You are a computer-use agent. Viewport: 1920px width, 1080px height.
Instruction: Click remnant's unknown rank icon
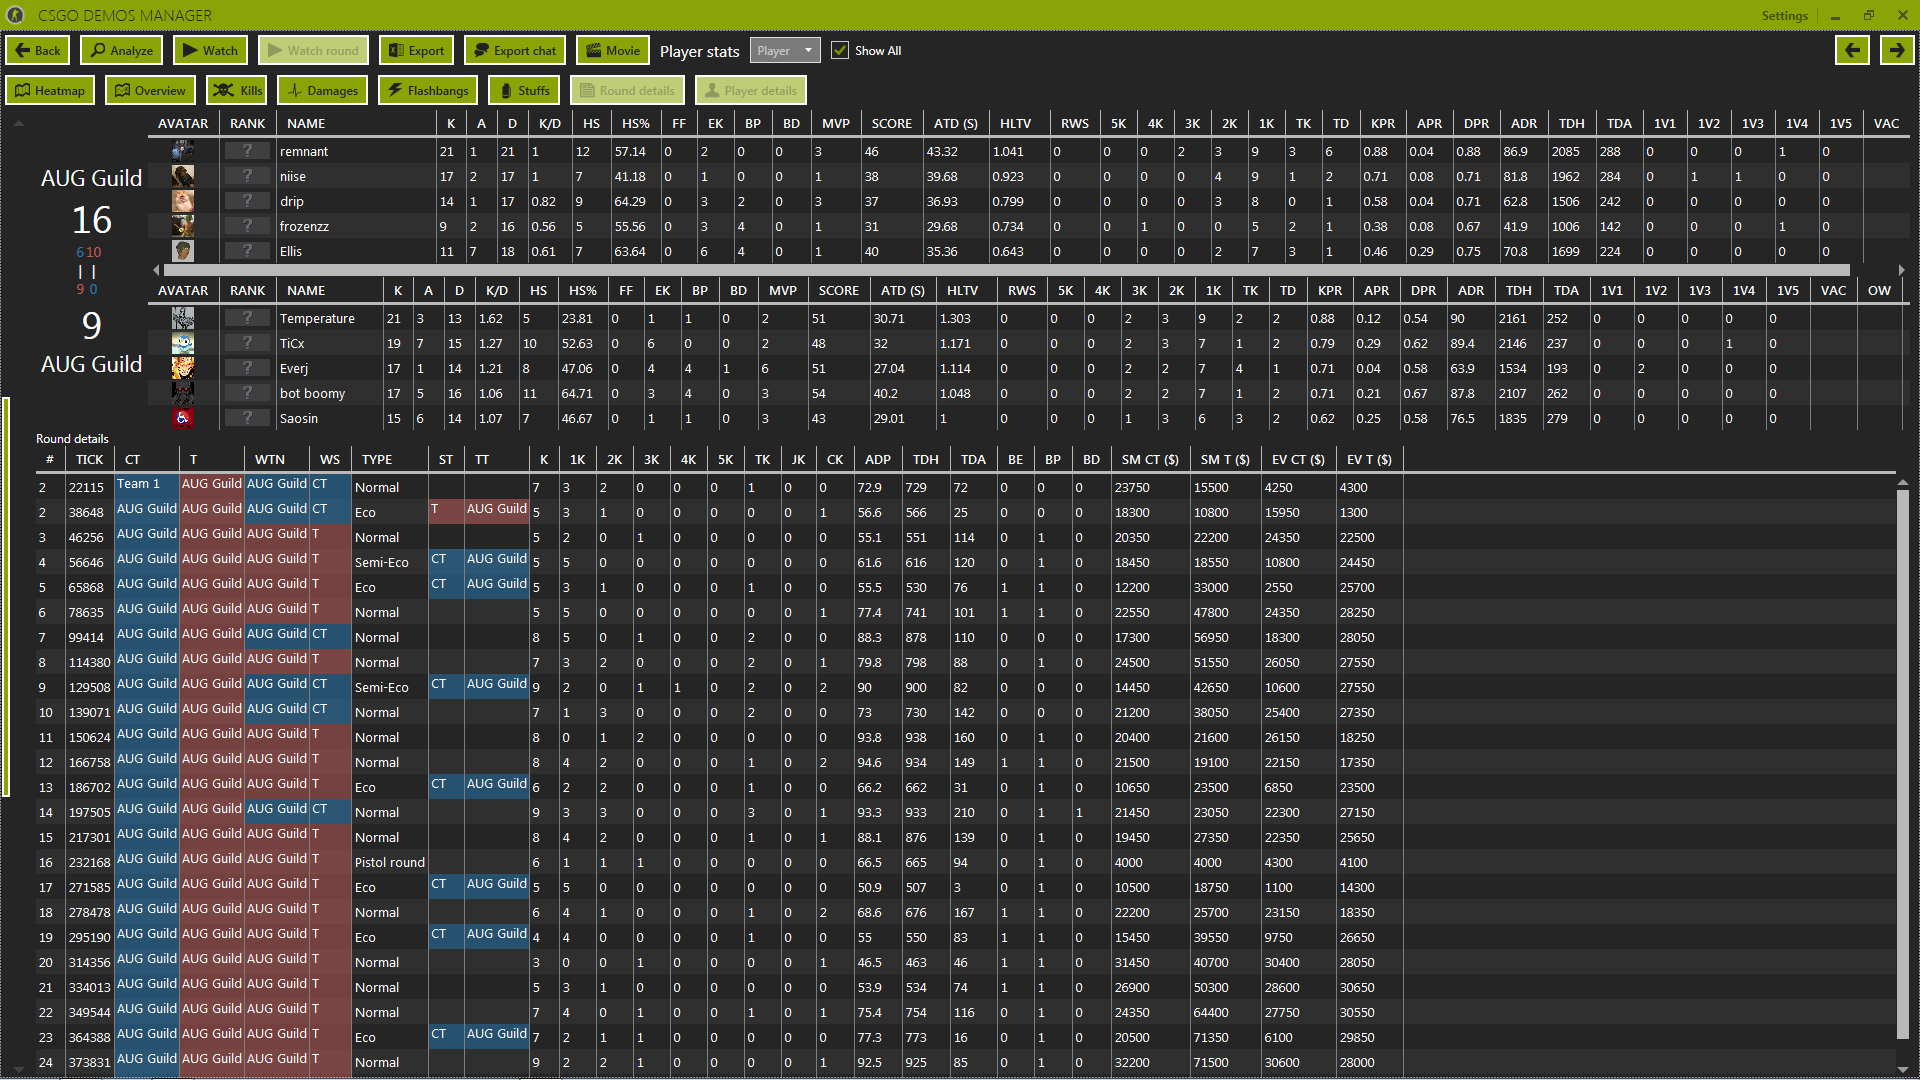(247, 151)
